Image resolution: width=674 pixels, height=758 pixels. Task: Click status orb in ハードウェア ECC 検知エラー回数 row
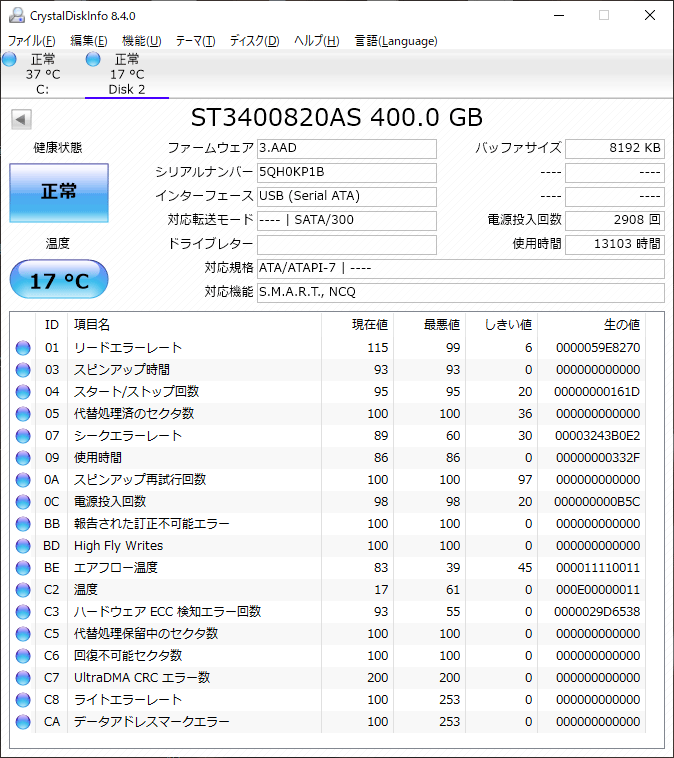[23, 612]
